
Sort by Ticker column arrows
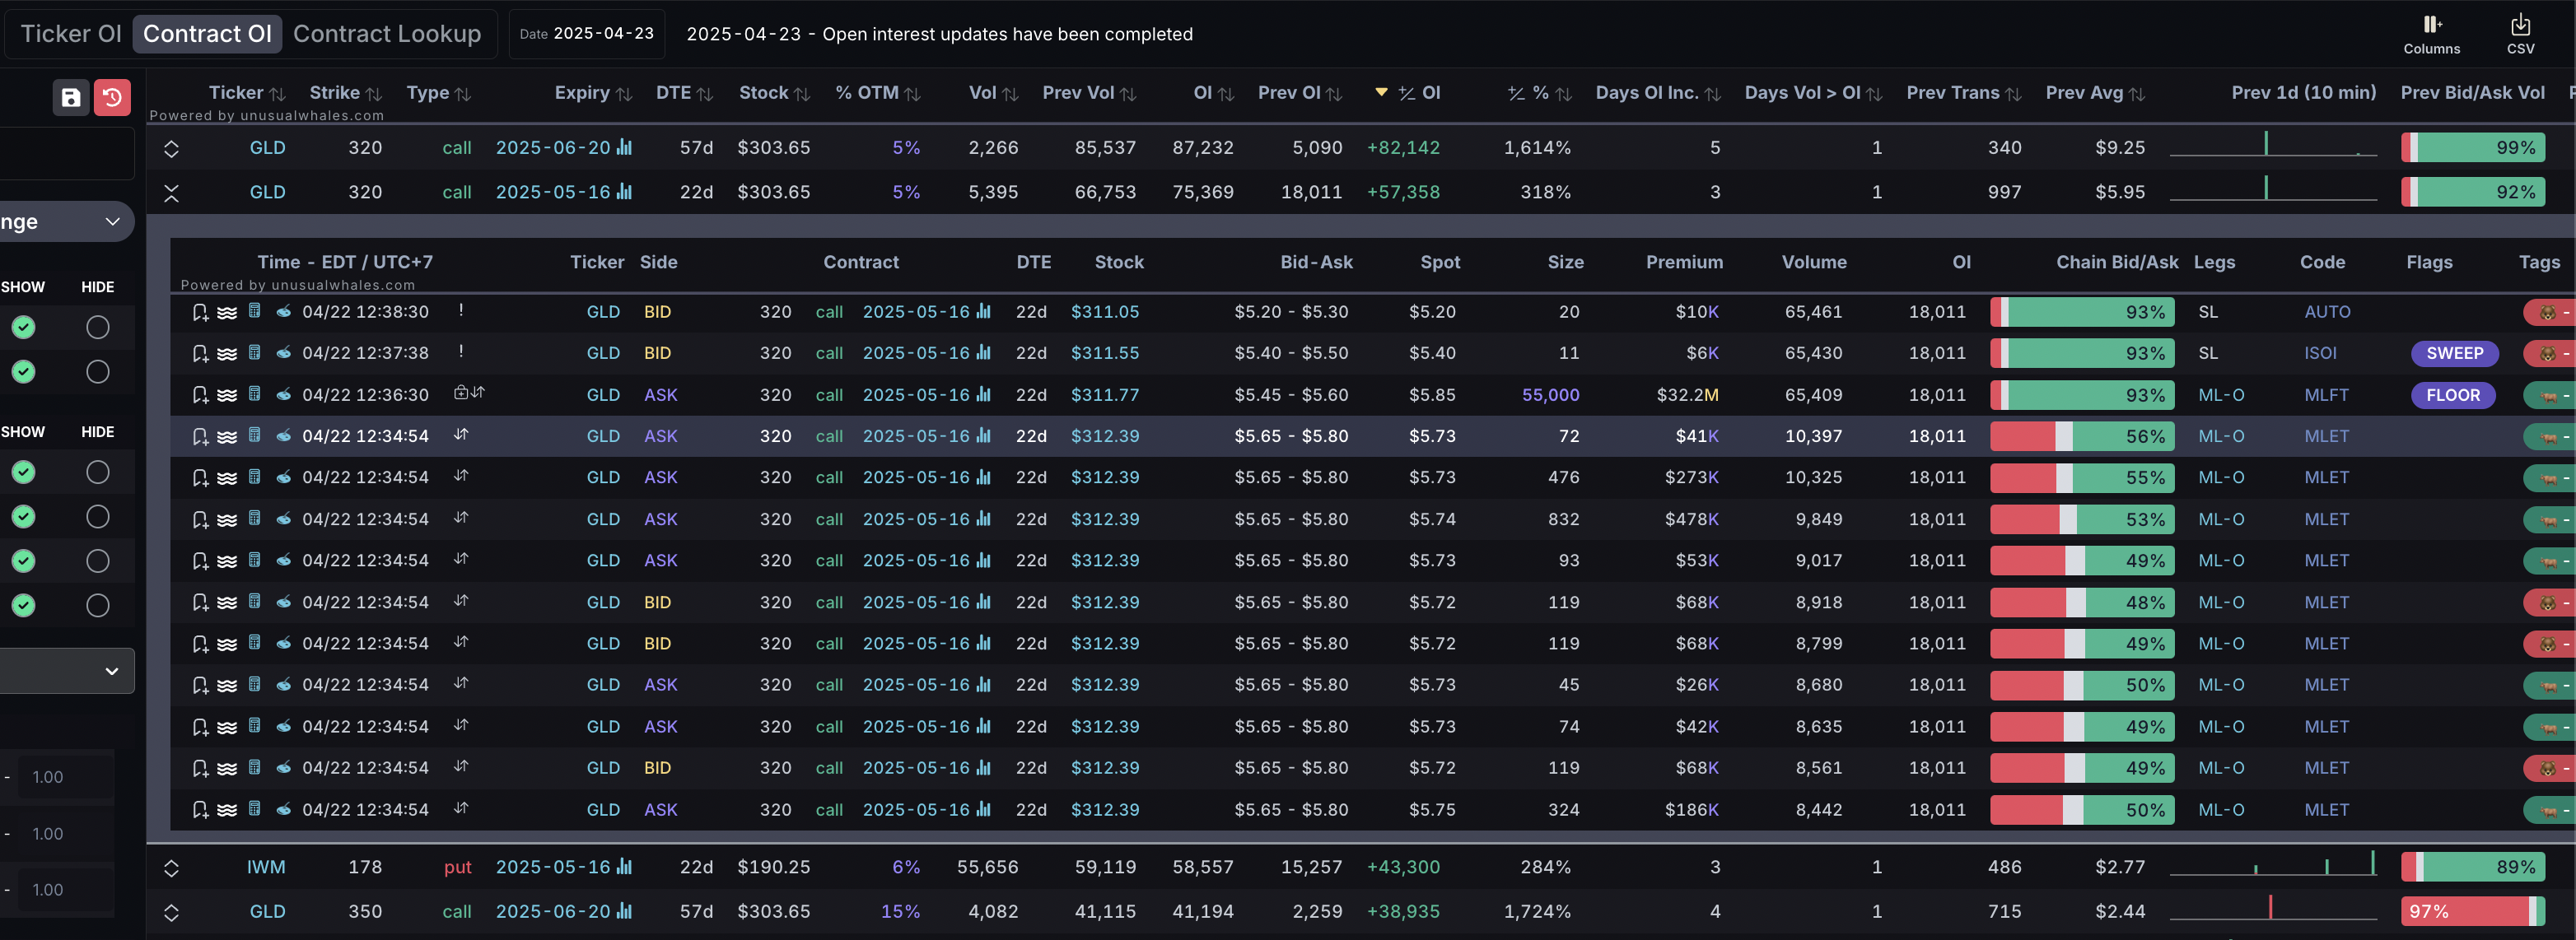coord(277,94)
